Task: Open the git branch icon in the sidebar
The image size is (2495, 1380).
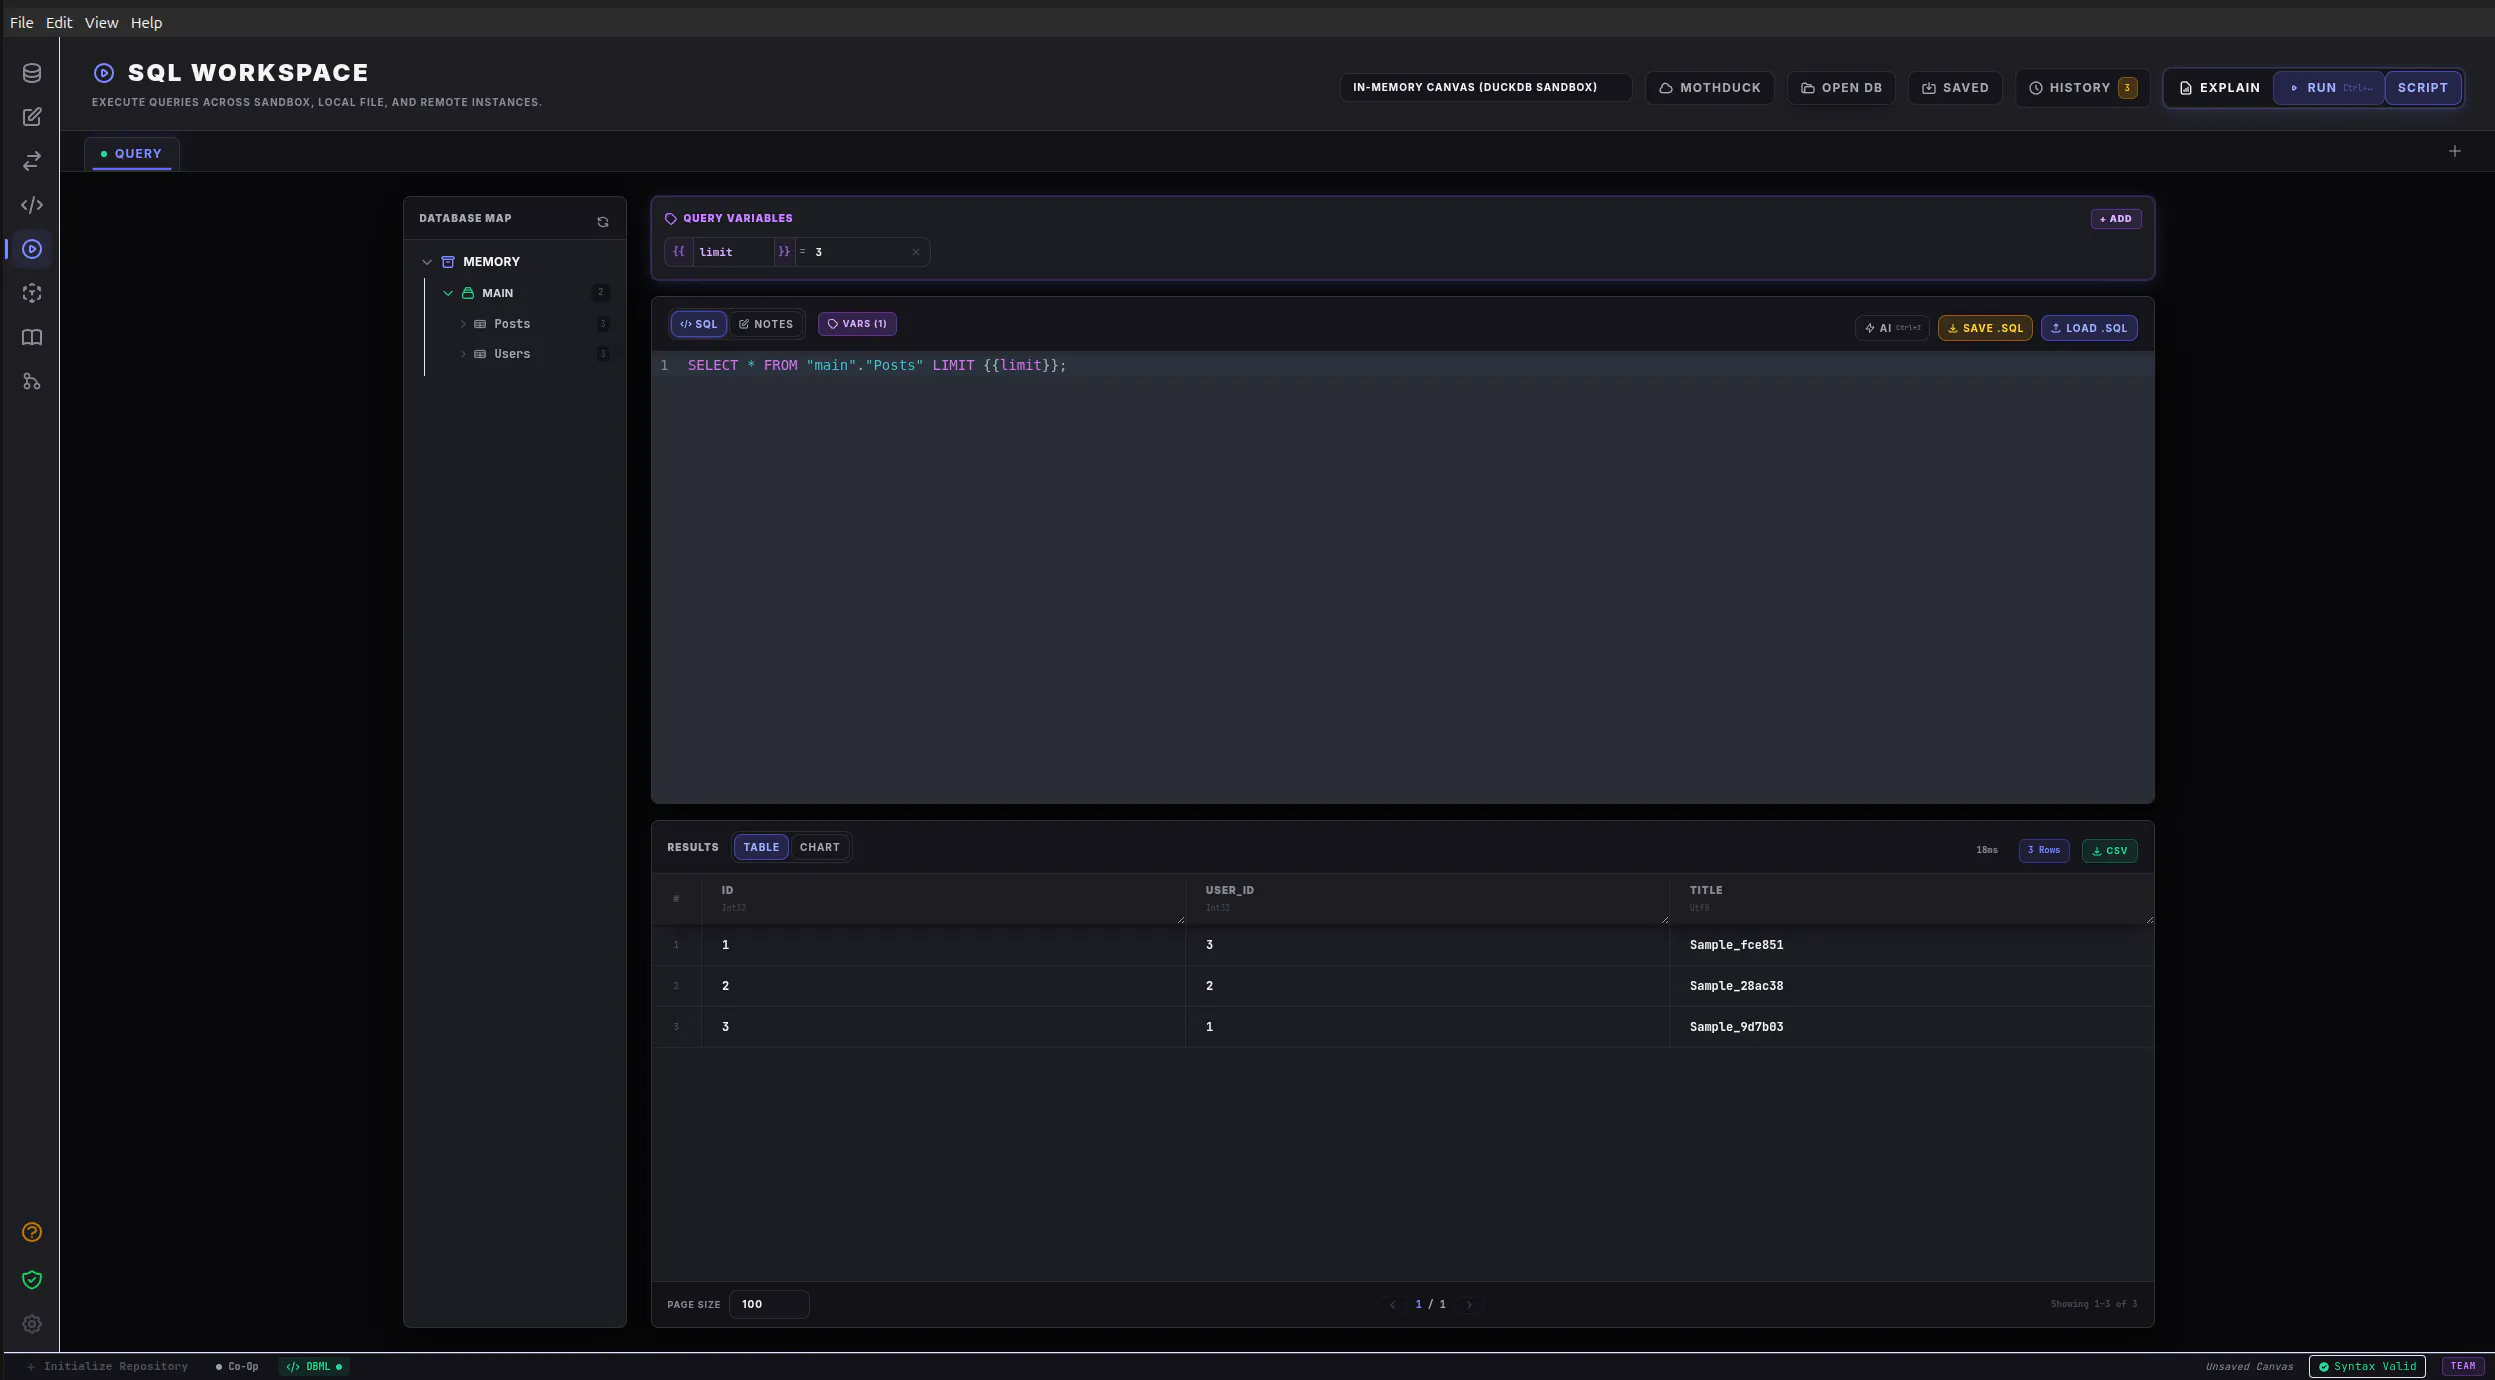Action: (32, 381)
